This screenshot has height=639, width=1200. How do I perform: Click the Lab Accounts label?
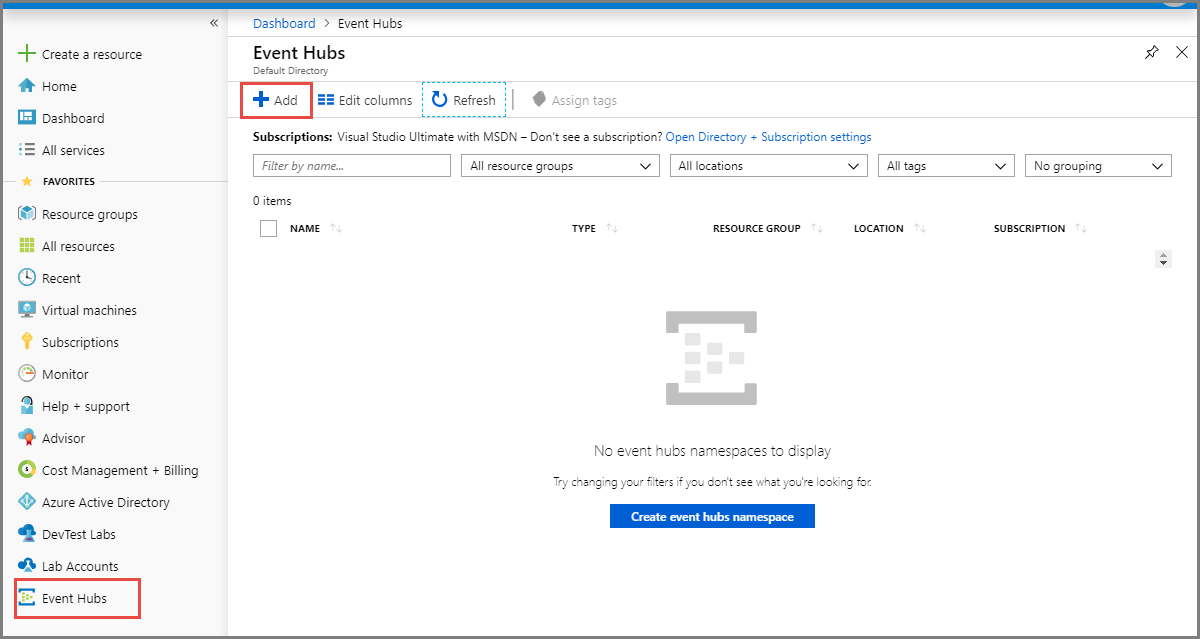80,566
